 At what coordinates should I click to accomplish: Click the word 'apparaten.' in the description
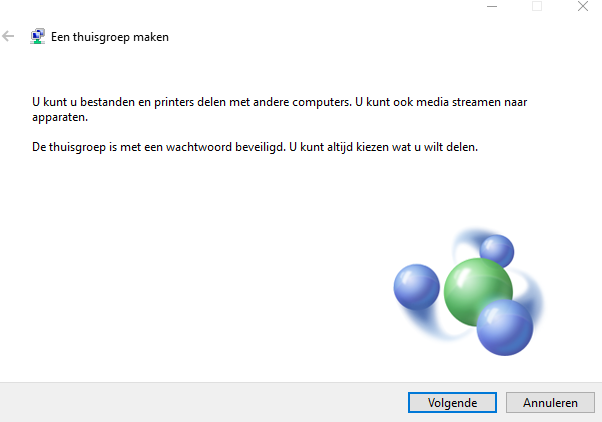tap(60, 117)
